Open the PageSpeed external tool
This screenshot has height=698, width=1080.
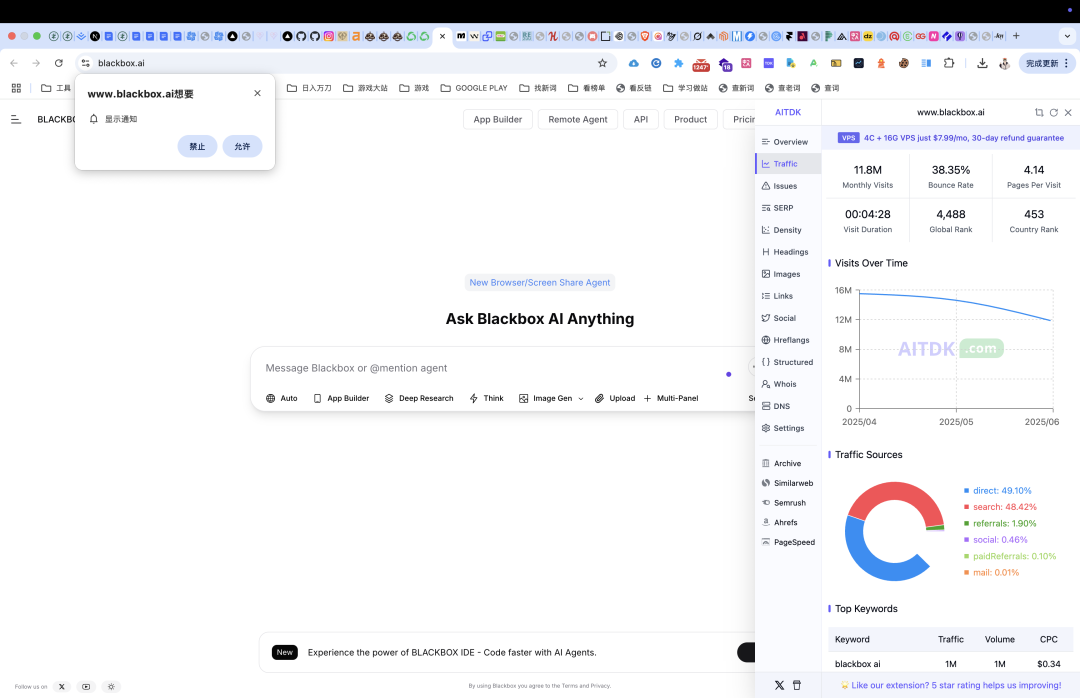tap(787, 542)
